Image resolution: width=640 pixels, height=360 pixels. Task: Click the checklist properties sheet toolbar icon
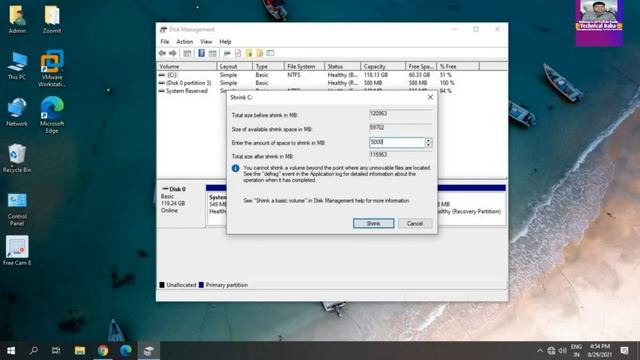pyautogui.click(x=238, y=53)
